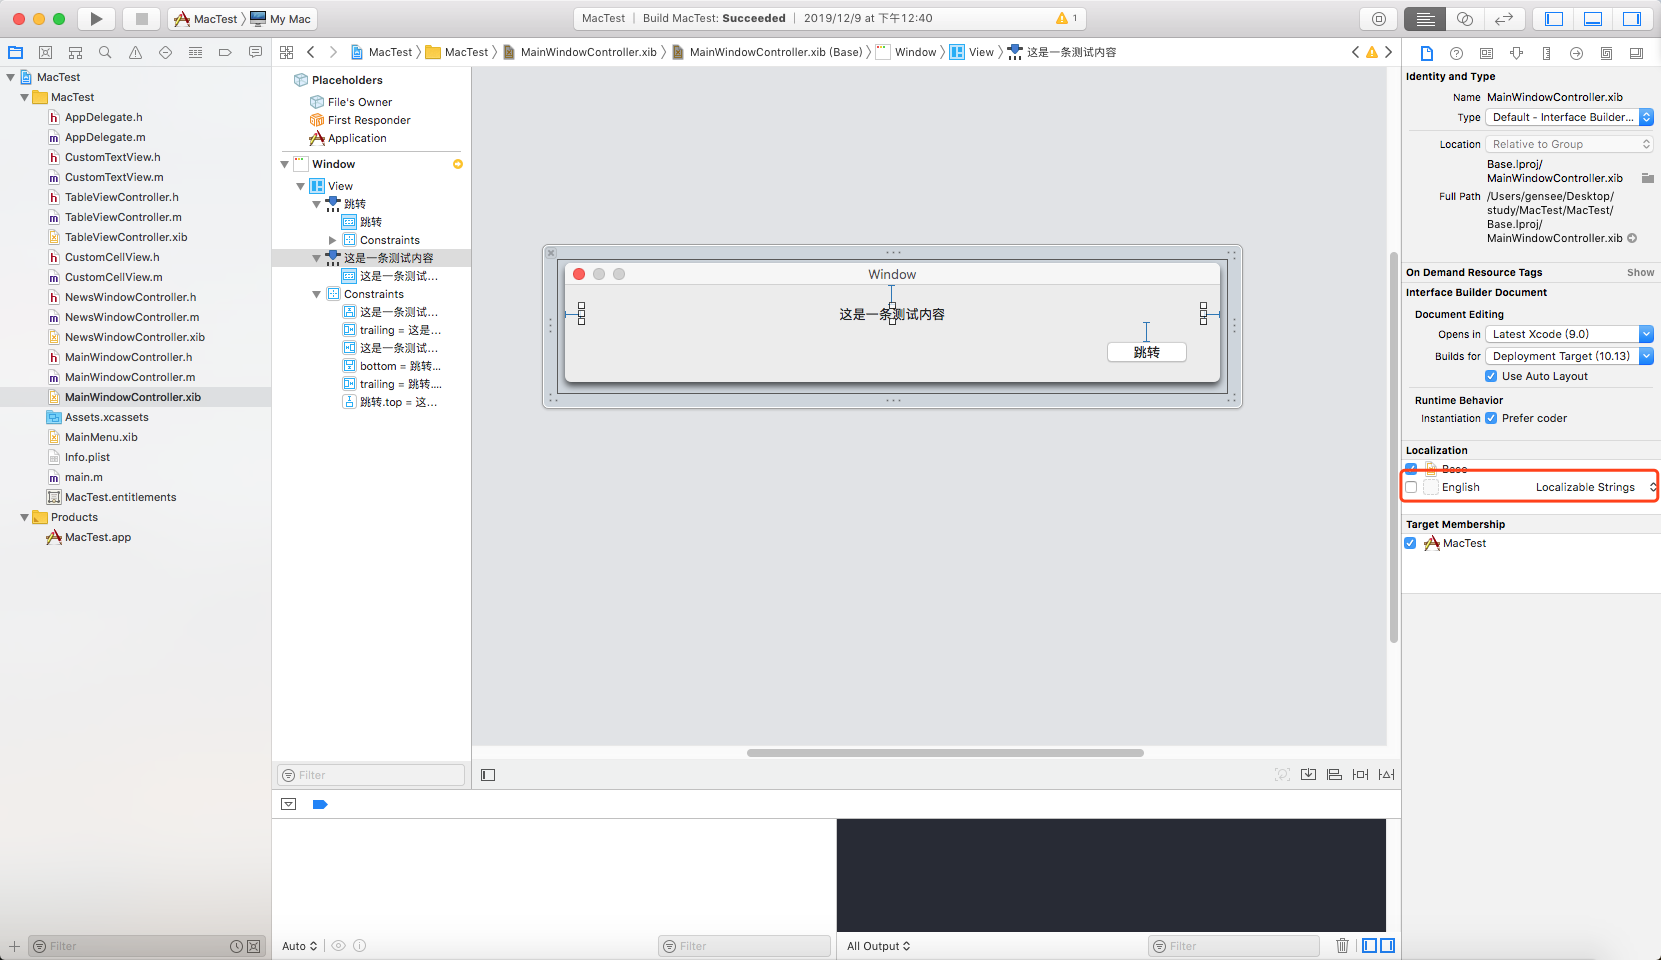Open the Location Relative to Group dropdown
The image size is (1661, 960).
point(1569,144)
